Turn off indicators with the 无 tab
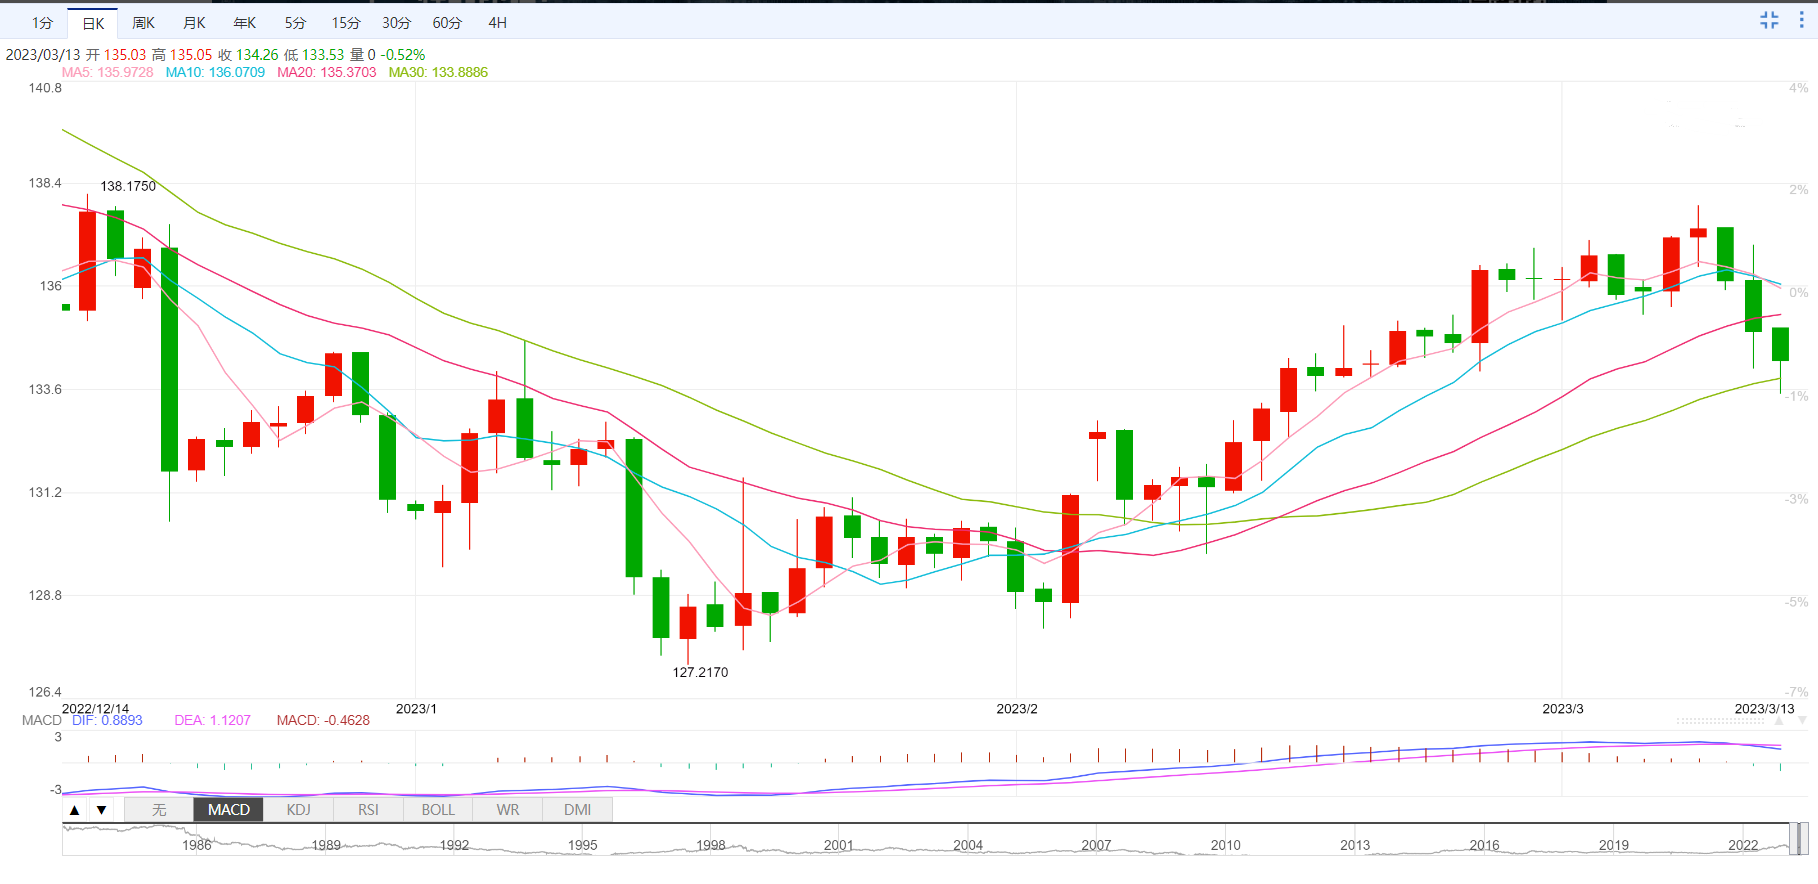The height and width of the screenshot is (884, 1818). click(159, 810)
